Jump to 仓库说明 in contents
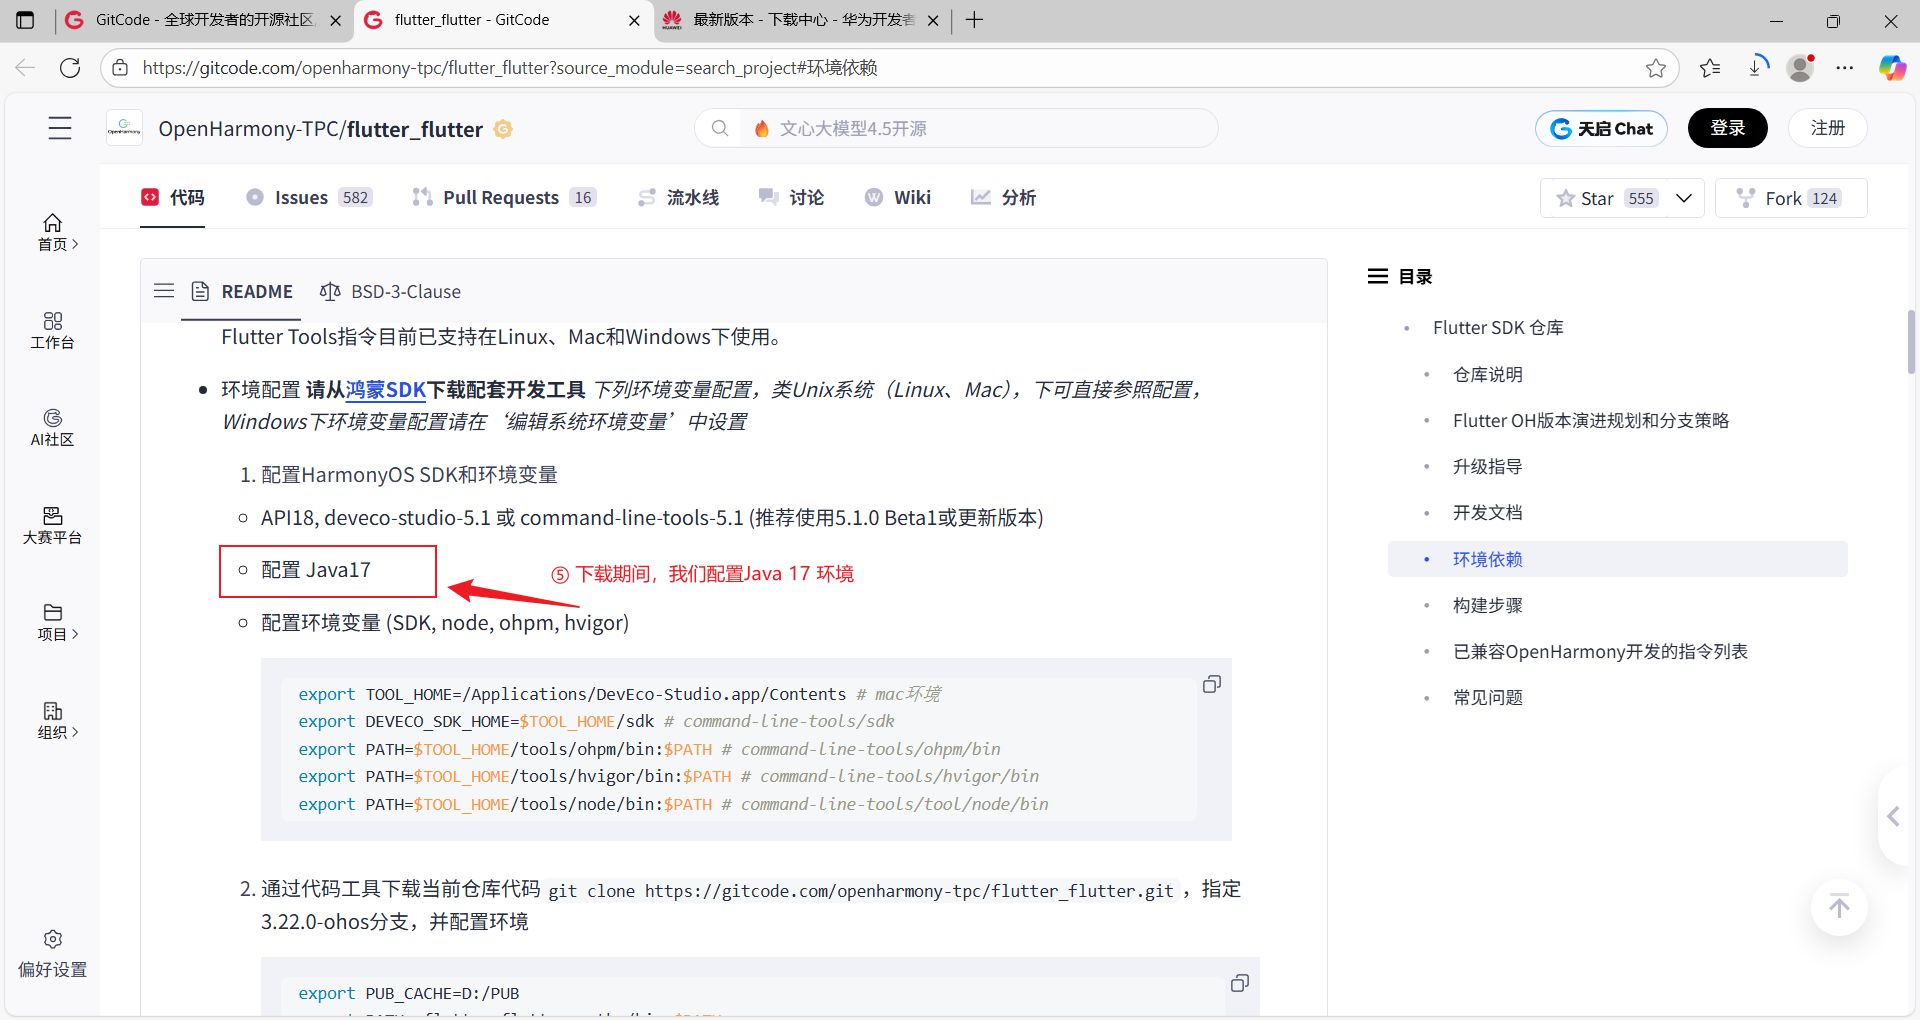Screen dimensions: 1920x1020 pyautogui.click(x=1487, y=374)
